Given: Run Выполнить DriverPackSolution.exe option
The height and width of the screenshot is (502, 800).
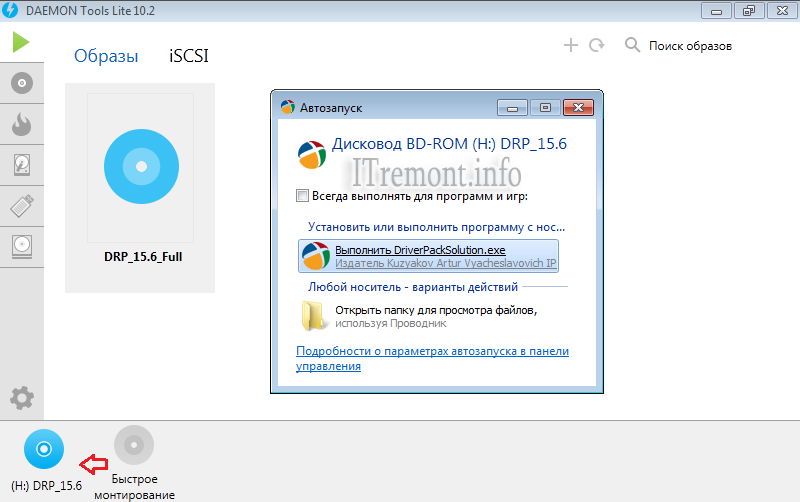Looking at the screenshot, I should click(428, 256).
